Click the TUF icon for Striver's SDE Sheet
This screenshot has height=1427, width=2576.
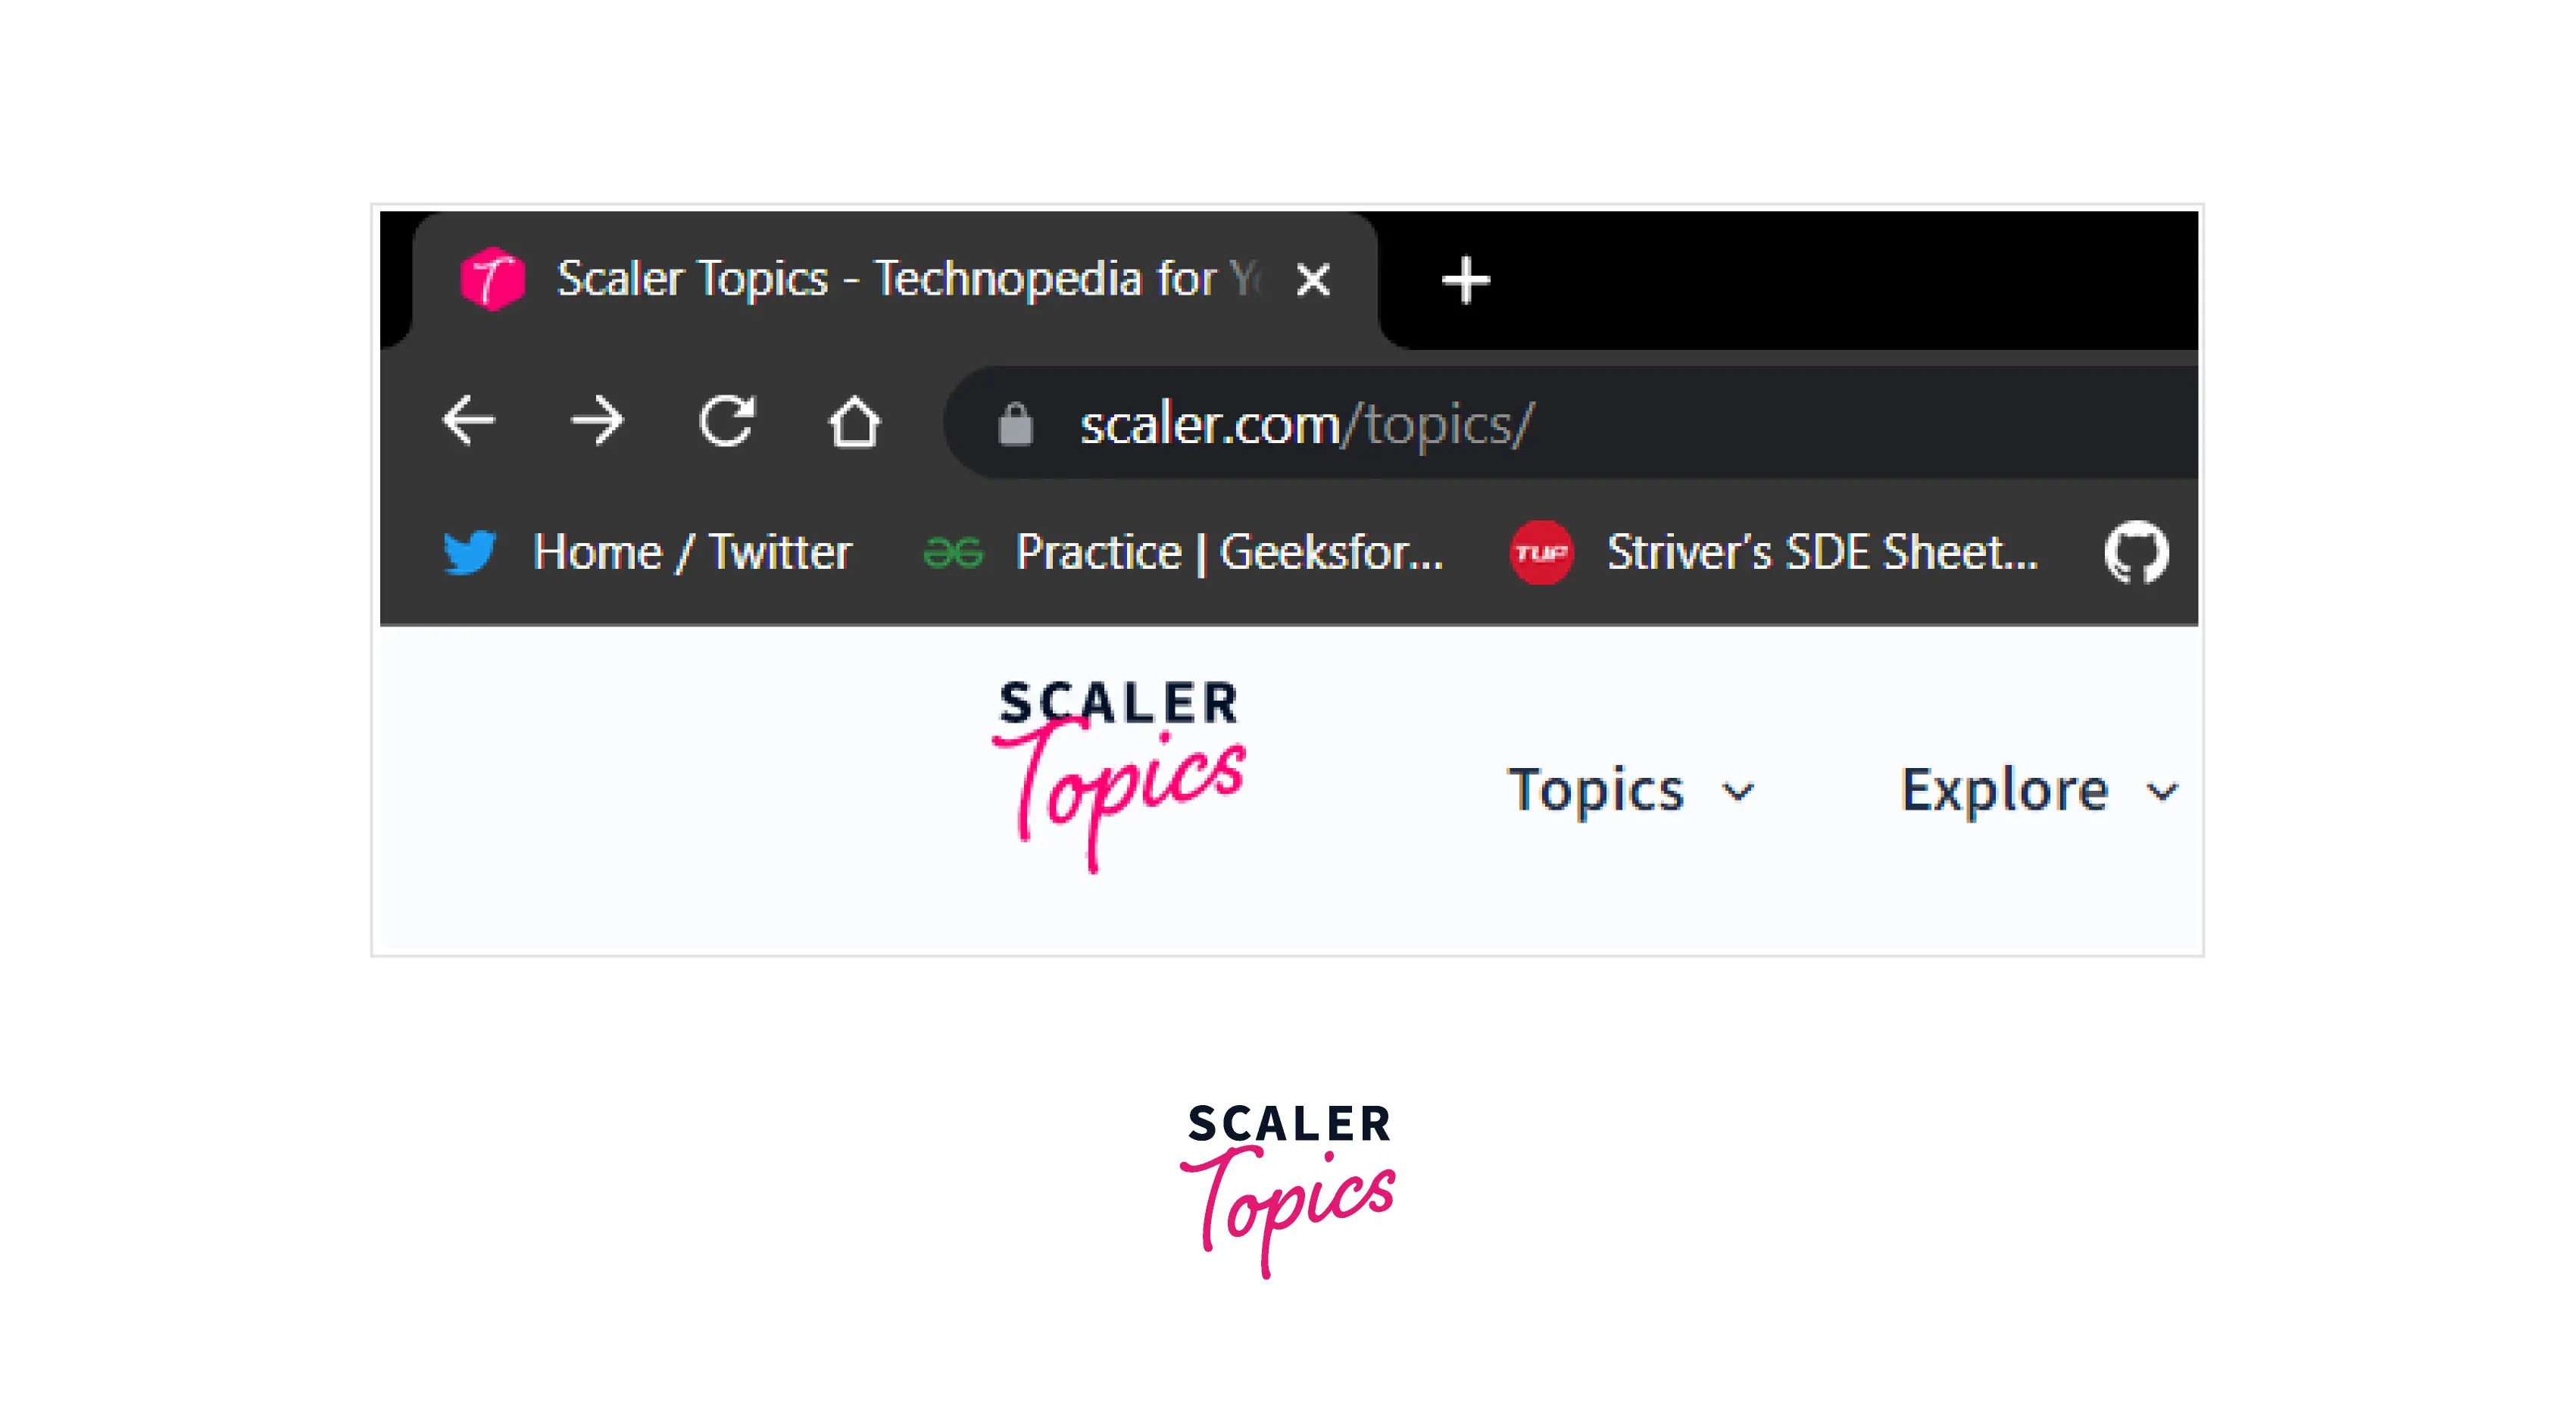tap(1540, 551)
